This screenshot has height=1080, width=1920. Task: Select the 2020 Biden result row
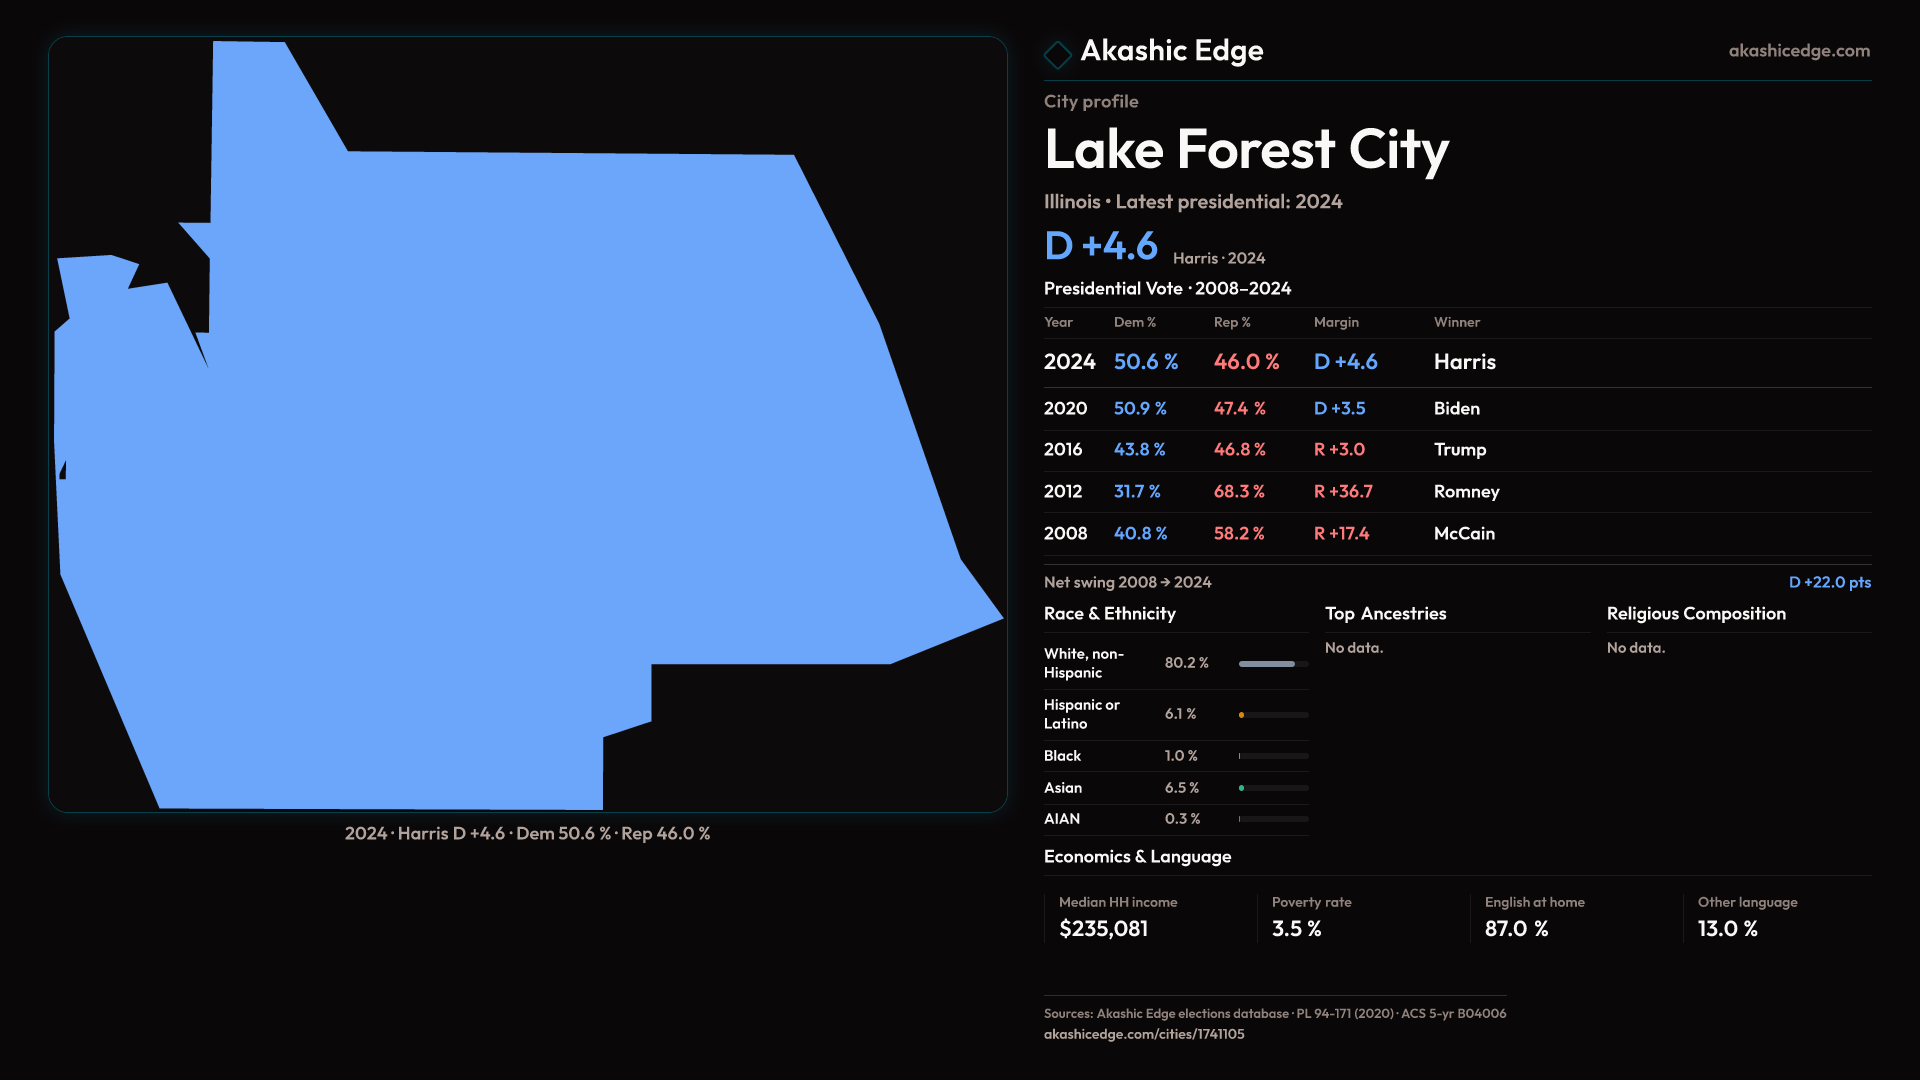point(1456,408)
